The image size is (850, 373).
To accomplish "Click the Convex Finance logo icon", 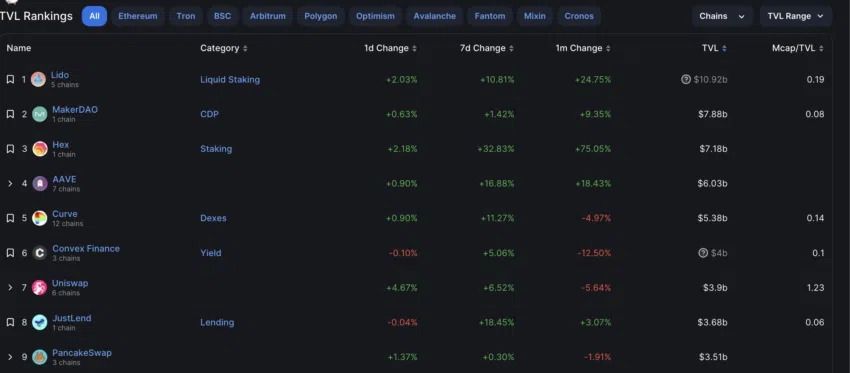I will tap(40, 253).
